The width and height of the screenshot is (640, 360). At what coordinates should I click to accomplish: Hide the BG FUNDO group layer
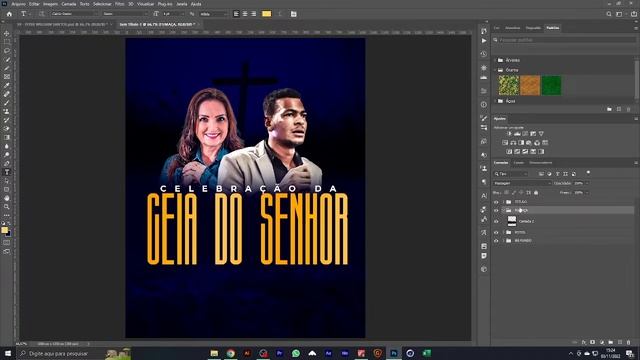point(496,241)
